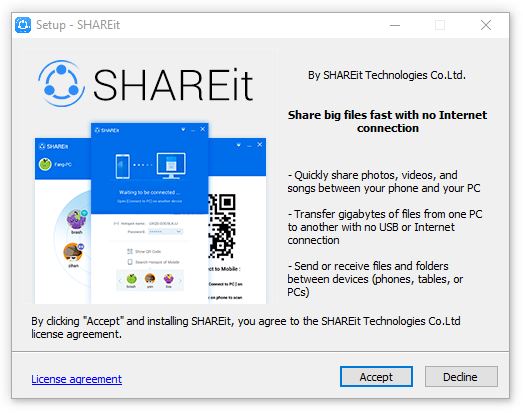
Task: Close the Setup - SHAREit window
Action: 486,25
